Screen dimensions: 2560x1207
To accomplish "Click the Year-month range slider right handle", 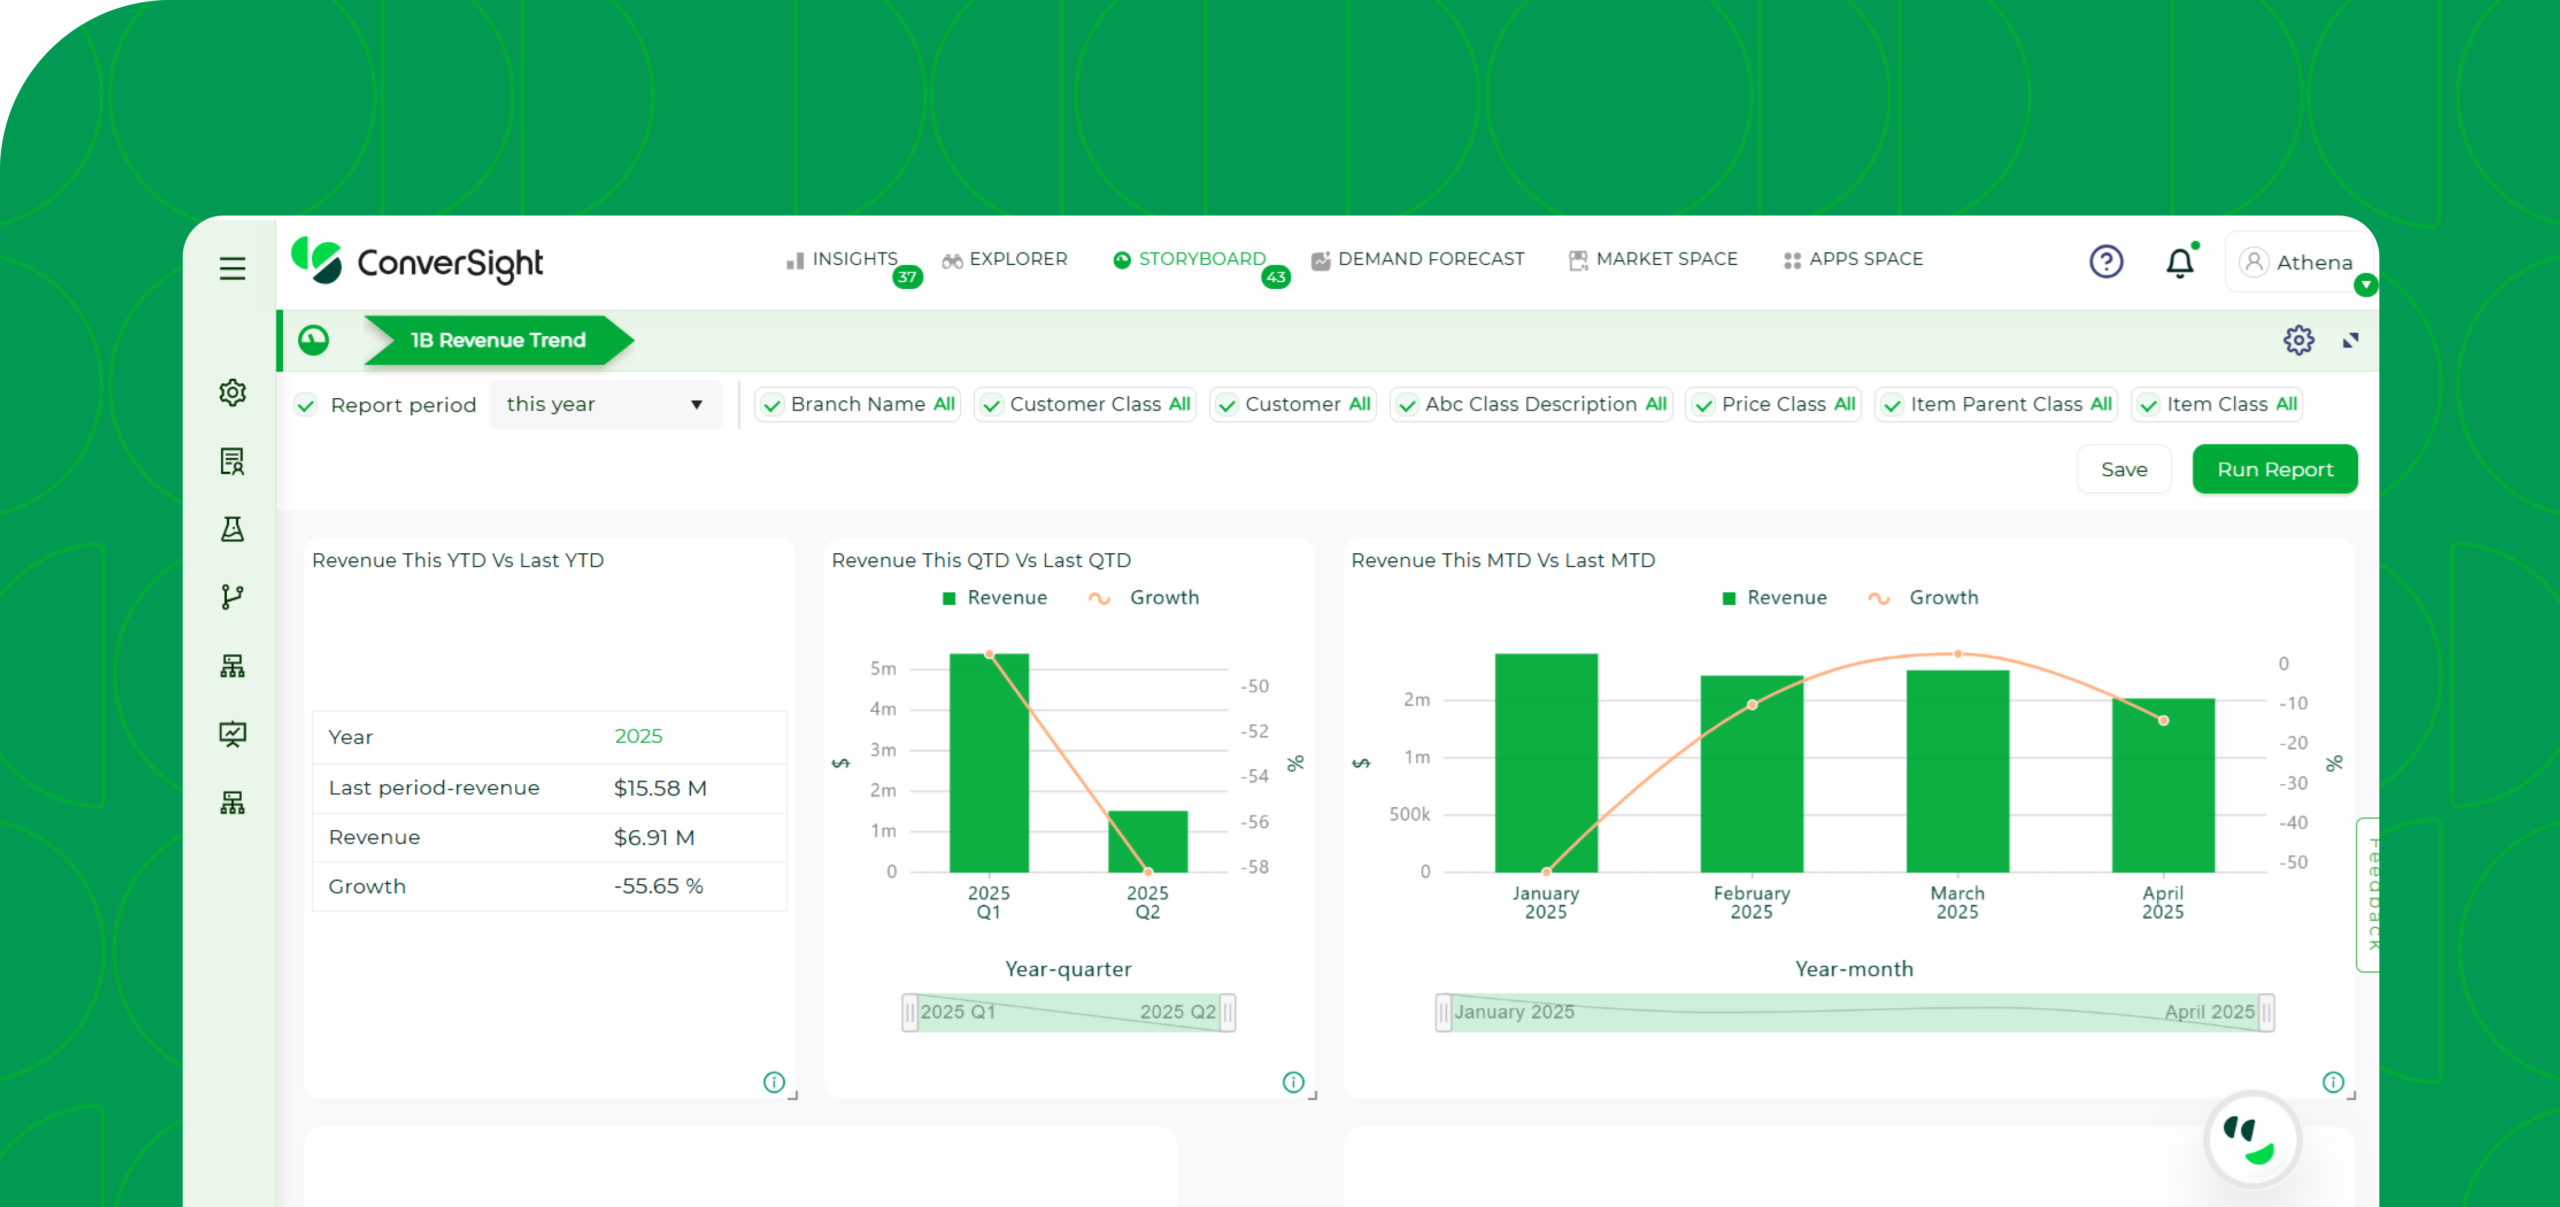I will (x=2267, y=1012).
